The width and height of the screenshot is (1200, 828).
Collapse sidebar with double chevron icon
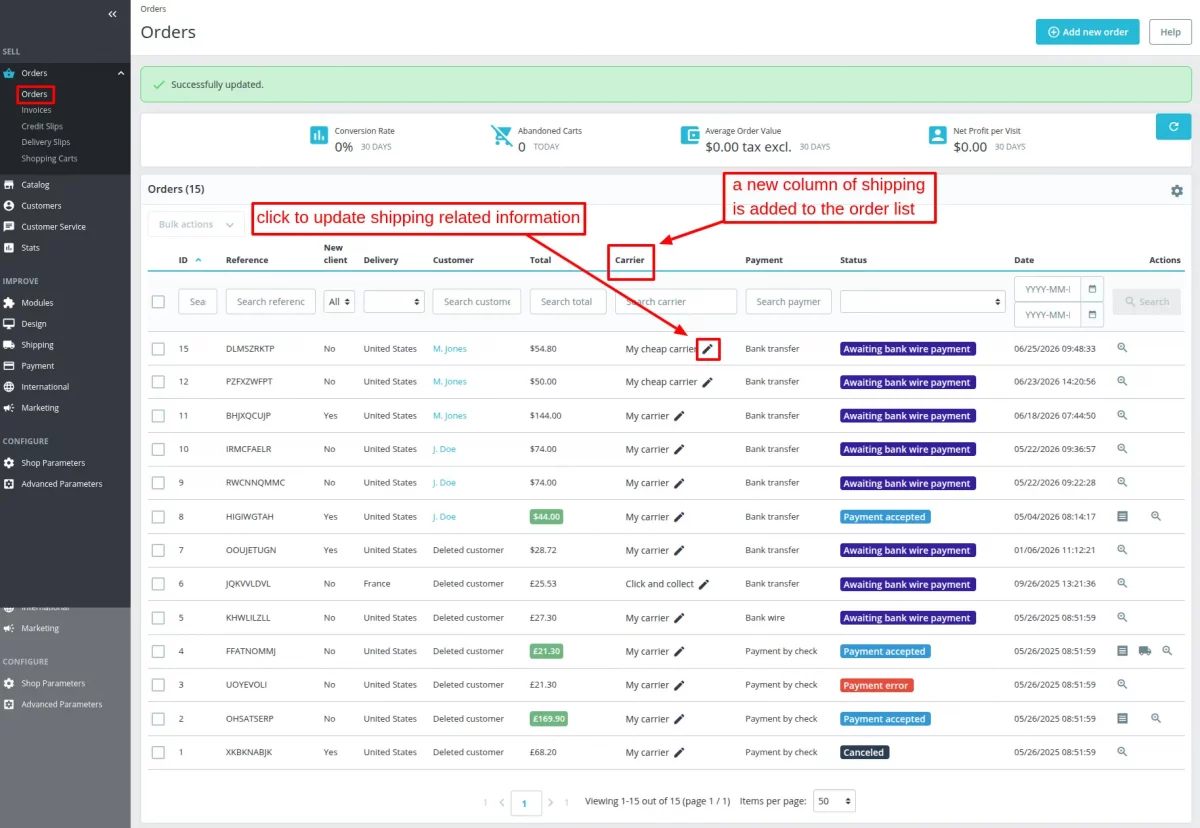112,14
